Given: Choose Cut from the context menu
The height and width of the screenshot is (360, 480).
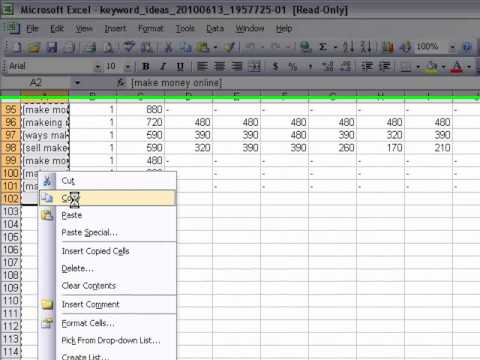Looking at the screenshot, I should coord(107,181).
